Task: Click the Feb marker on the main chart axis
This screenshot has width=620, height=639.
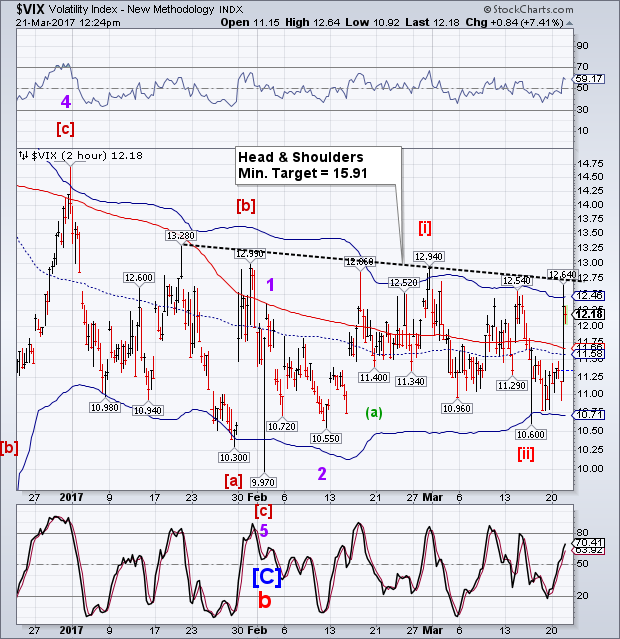Action: click(256, 497)
